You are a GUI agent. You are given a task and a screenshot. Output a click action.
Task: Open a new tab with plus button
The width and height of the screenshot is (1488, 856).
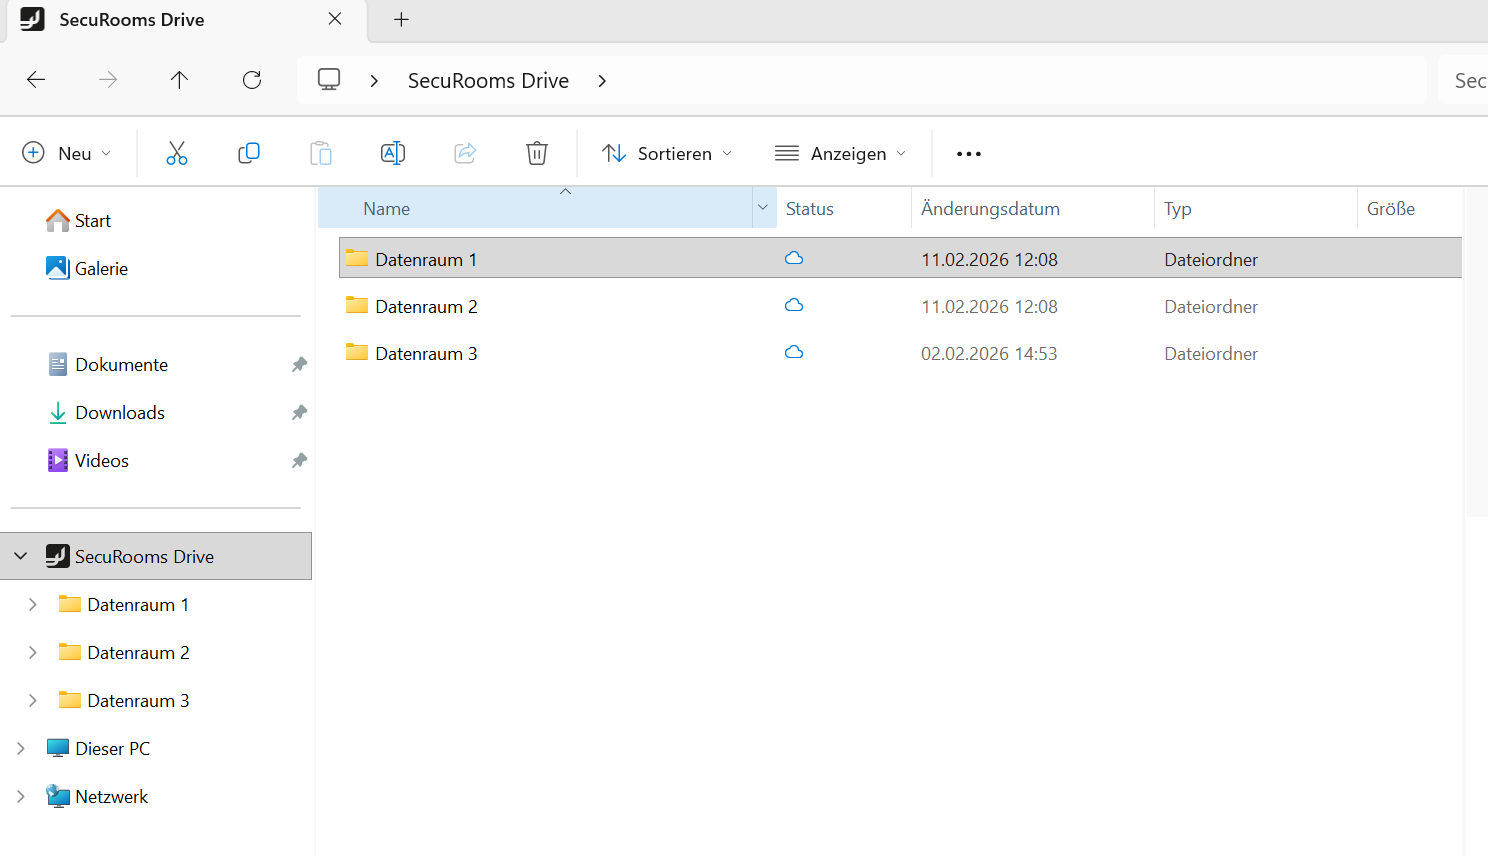pyautogui.click(x=401, y=20)
